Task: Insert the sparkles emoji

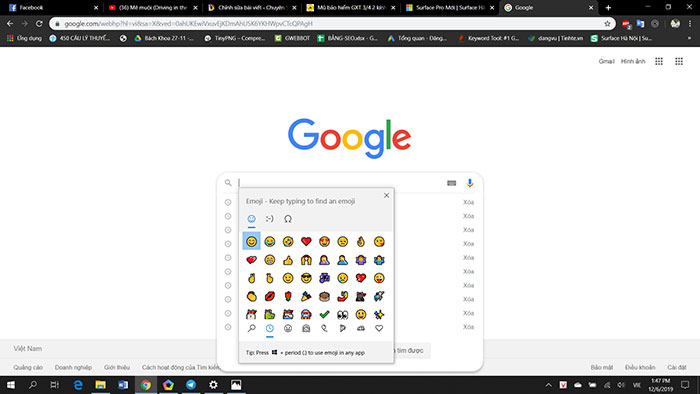Action: pos(379,315)
